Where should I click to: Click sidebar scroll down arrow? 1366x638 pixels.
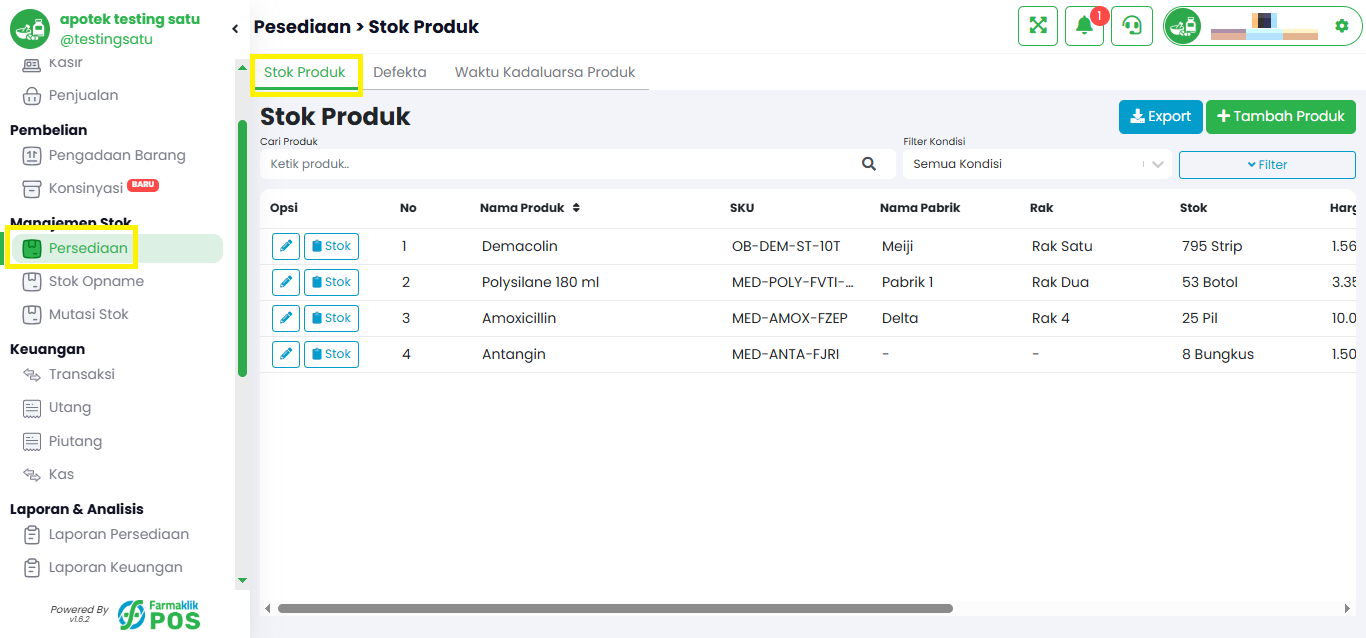tap(242, 580)
